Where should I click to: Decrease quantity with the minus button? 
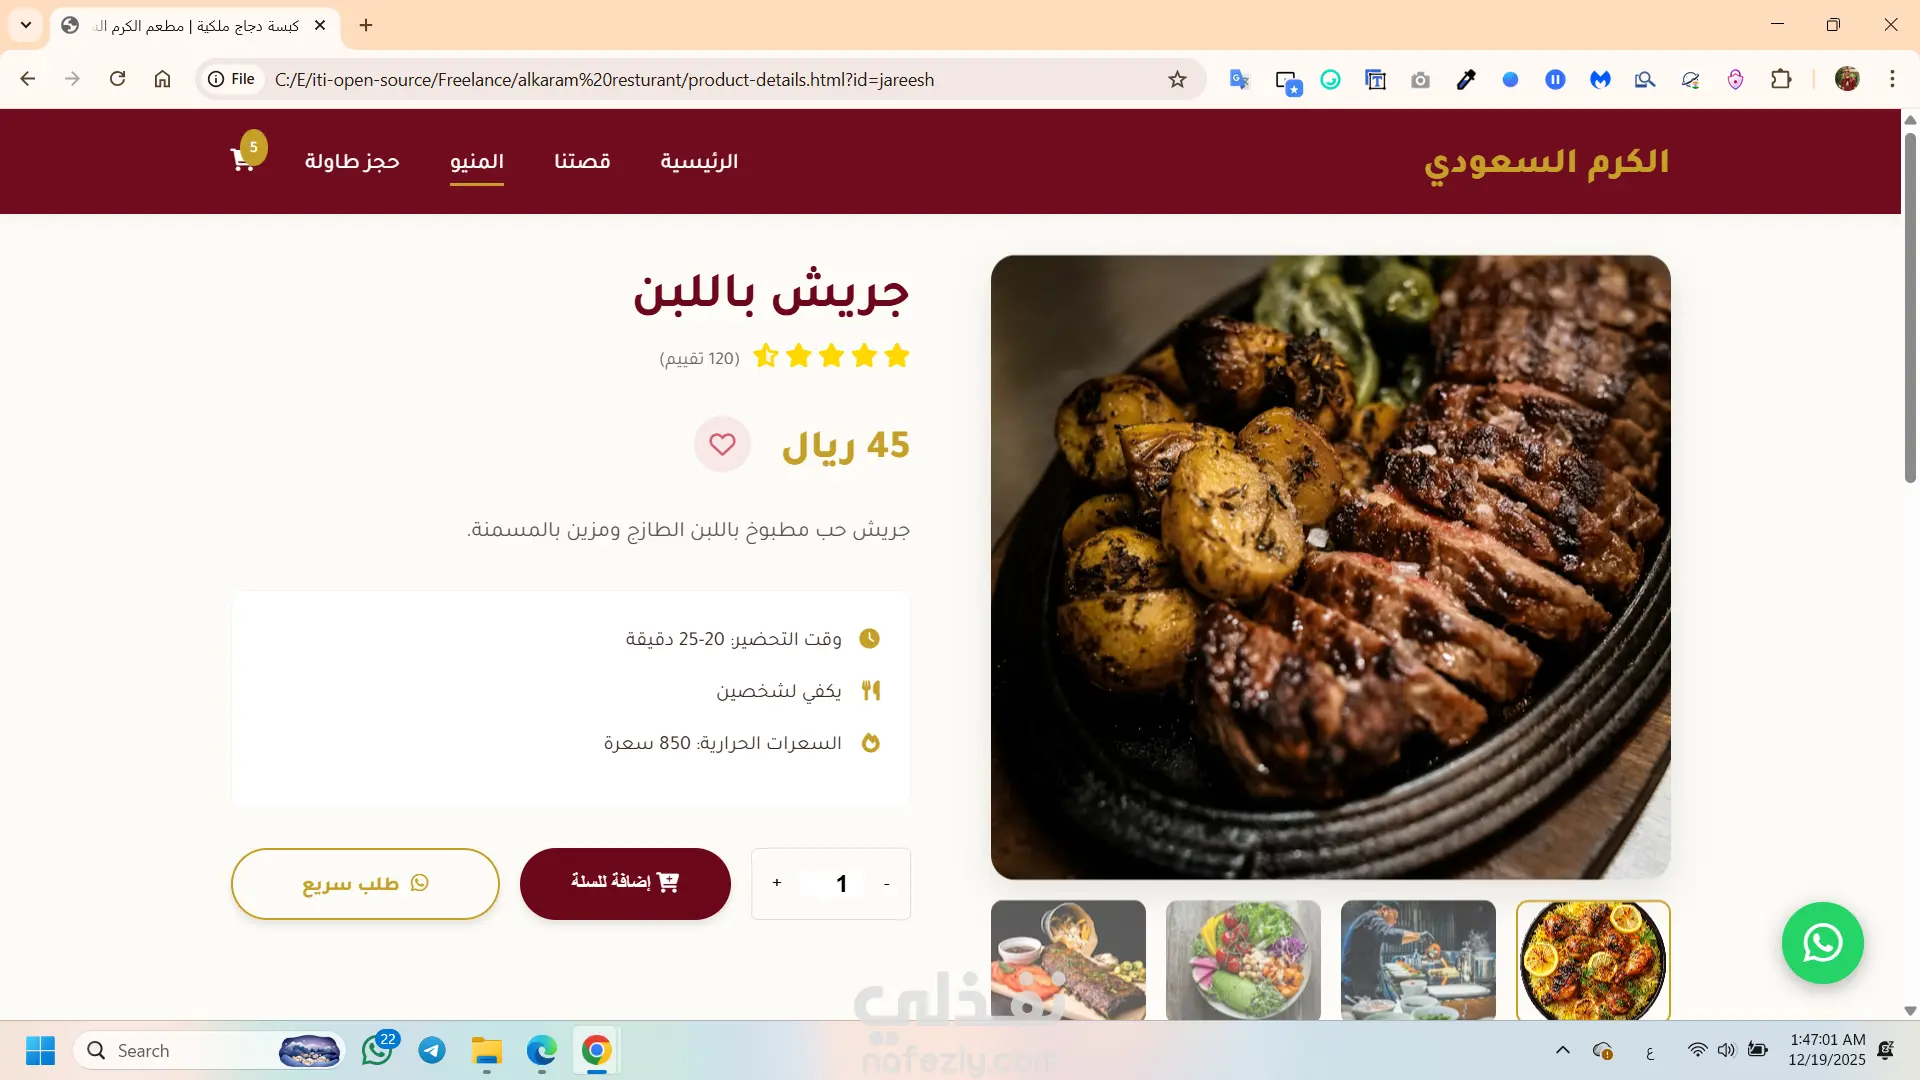click(x=886, y=883)
